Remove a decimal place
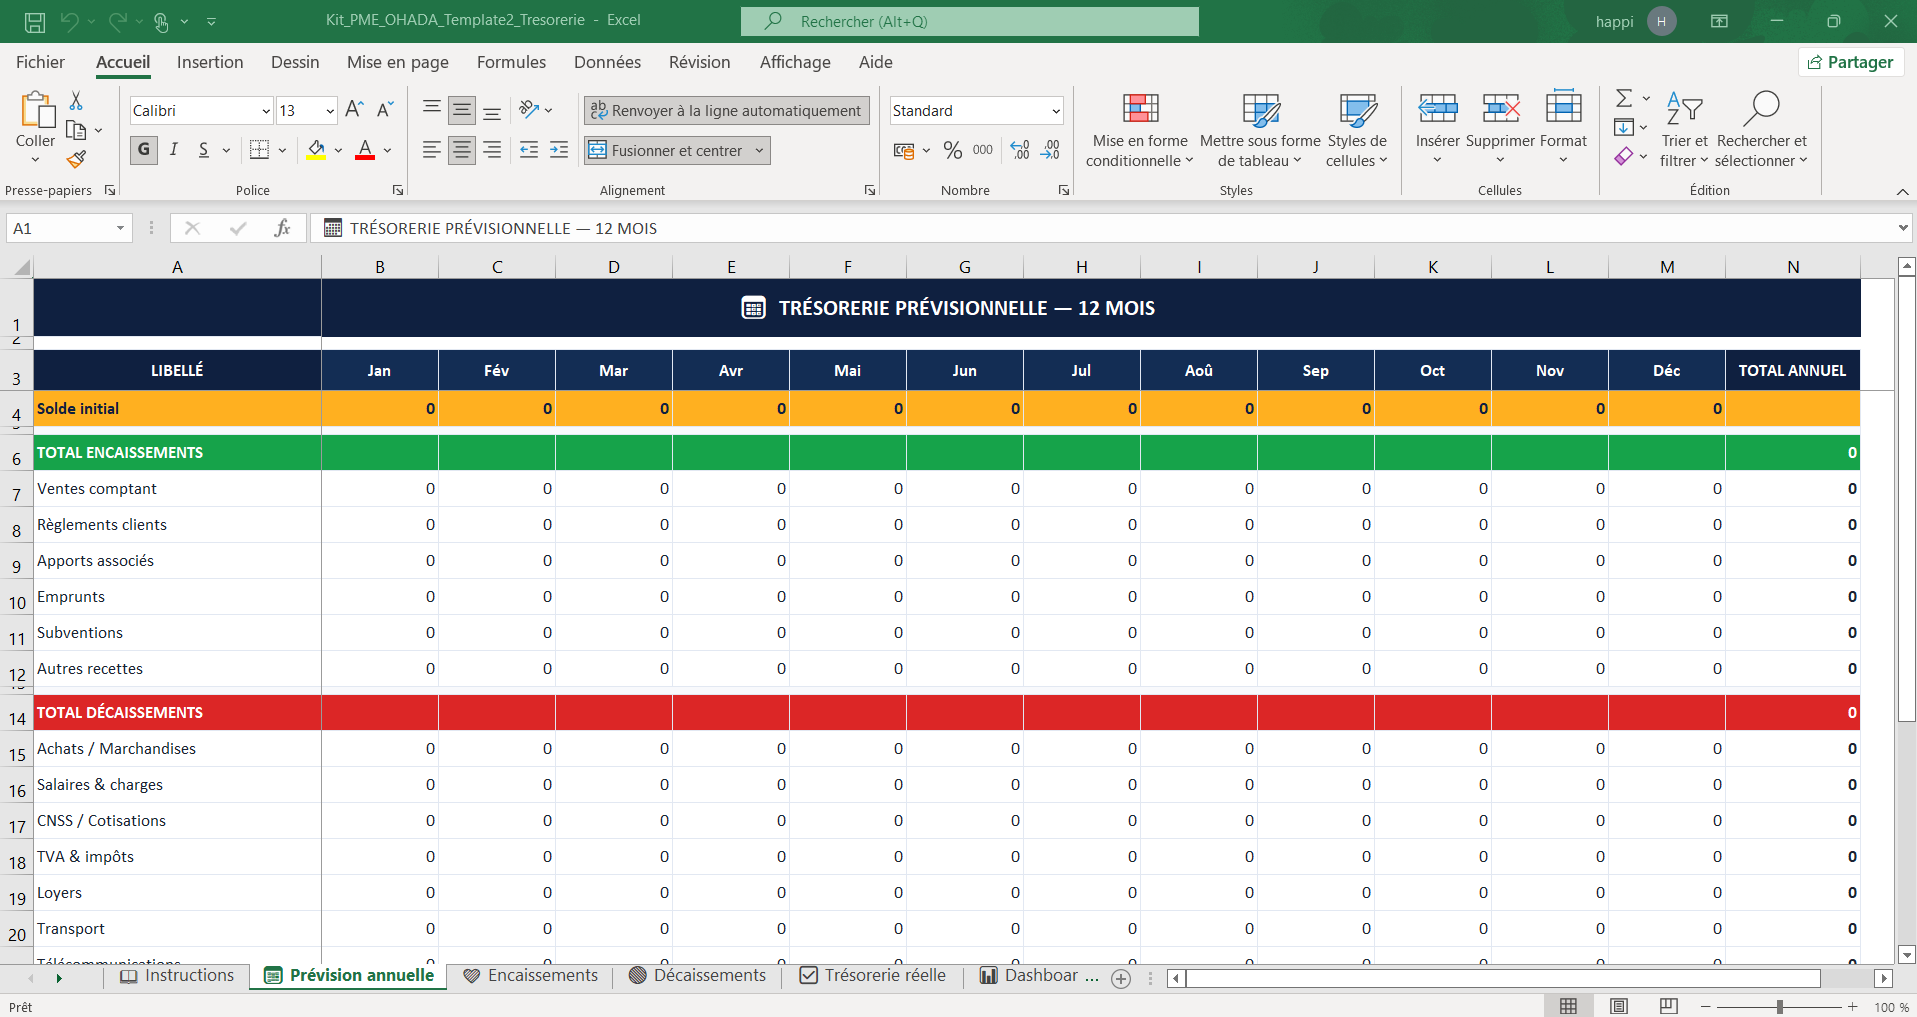 tap(1050, 150)
